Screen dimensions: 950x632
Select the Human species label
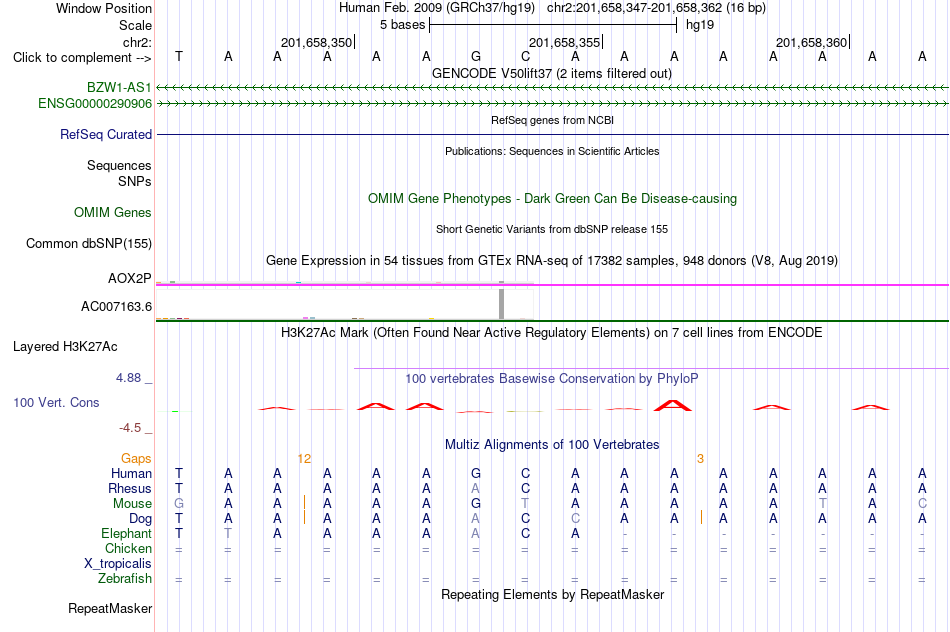[131, 473]
